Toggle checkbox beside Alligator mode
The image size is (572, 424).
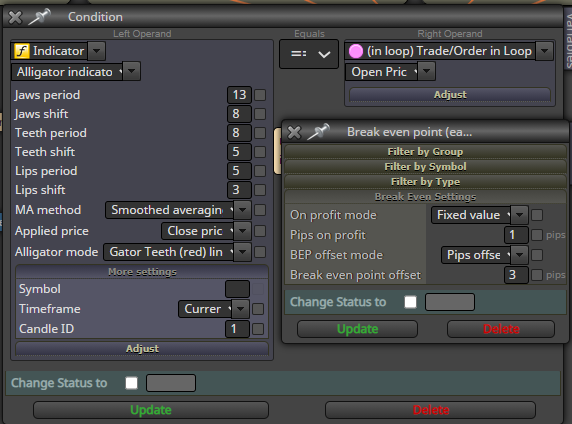coord(260,252)
